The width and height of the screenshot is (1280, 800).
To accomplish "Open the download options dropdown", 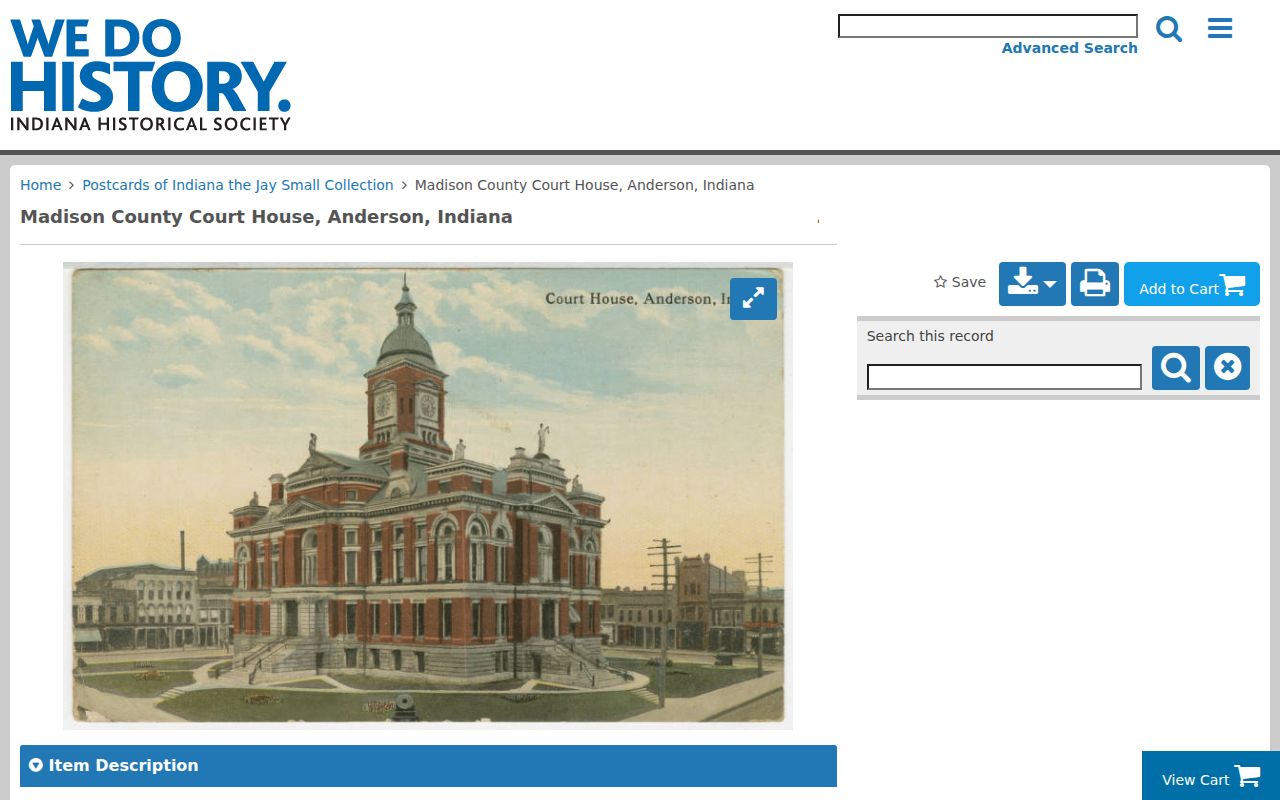I will click(1032, 284).
